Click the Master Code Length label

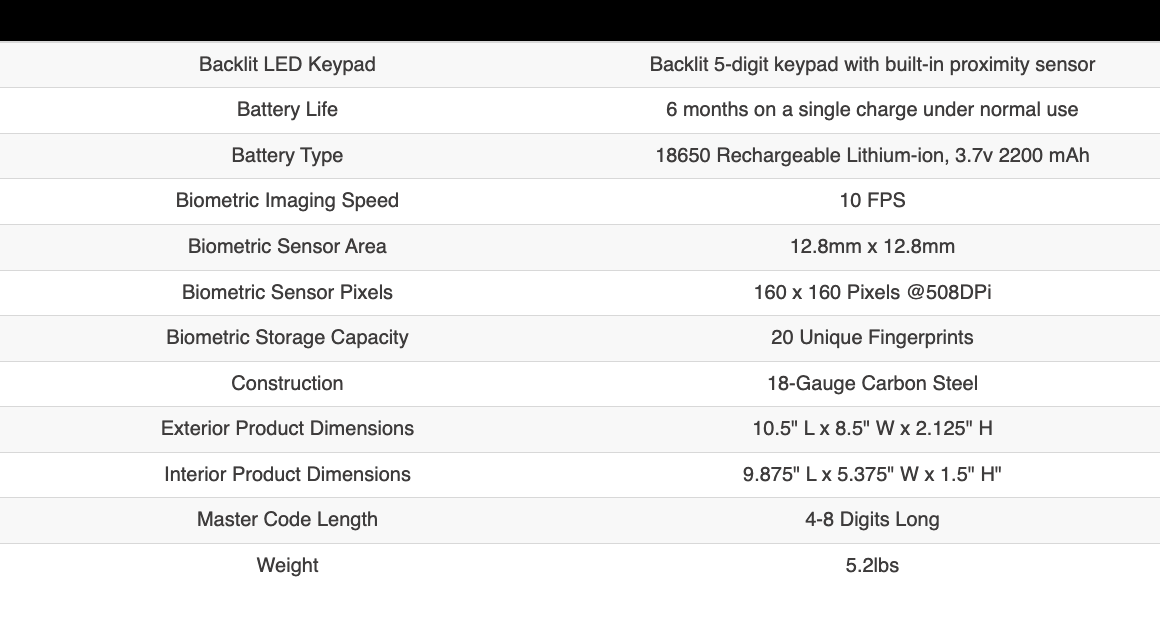point(287,519)
